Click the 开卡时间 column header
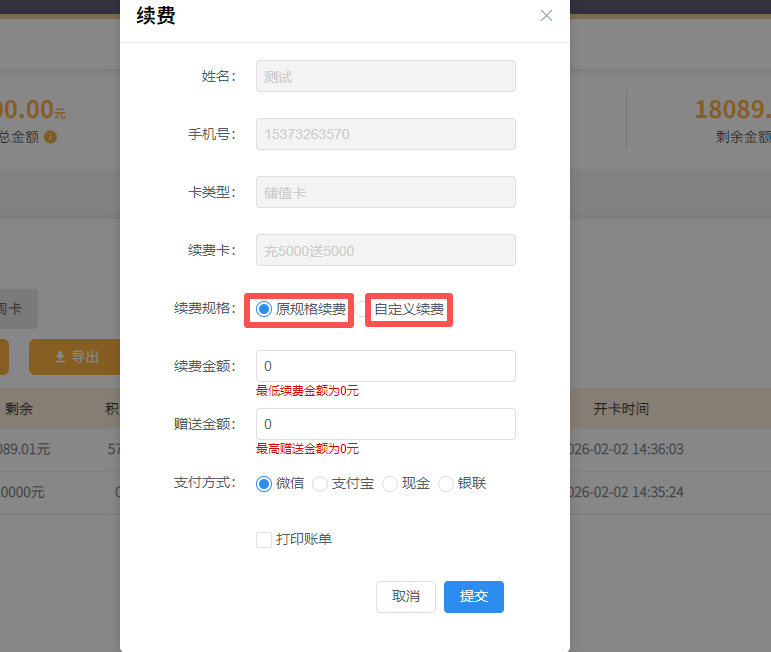 tap(621, 409)
